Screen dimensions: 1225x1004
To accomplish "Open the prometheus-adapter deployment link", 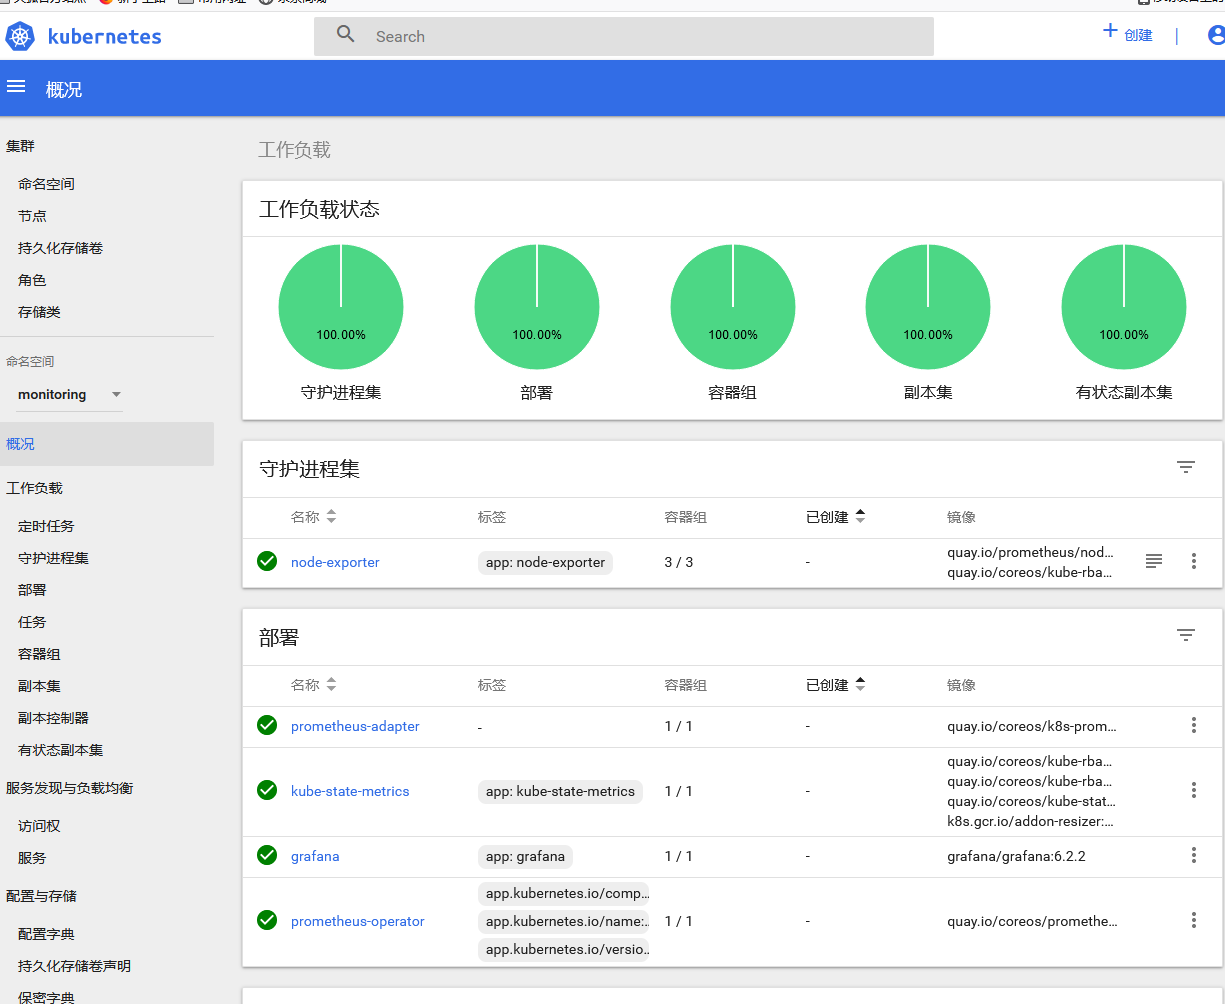I will [355, 726].
